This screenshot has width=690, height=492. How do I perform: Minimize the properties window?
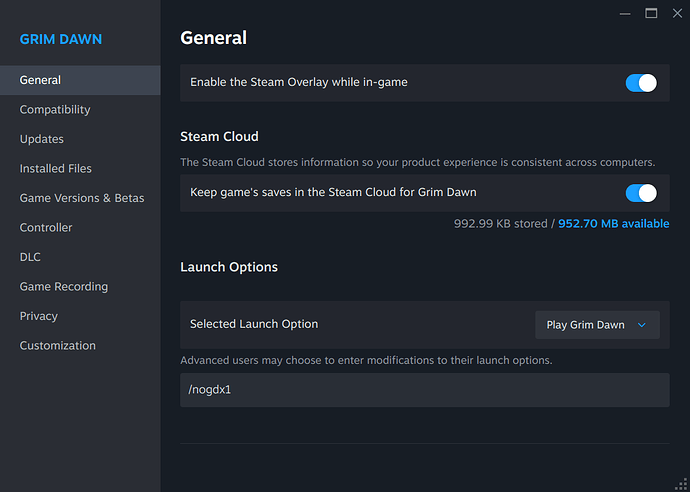tap(625, 14)
